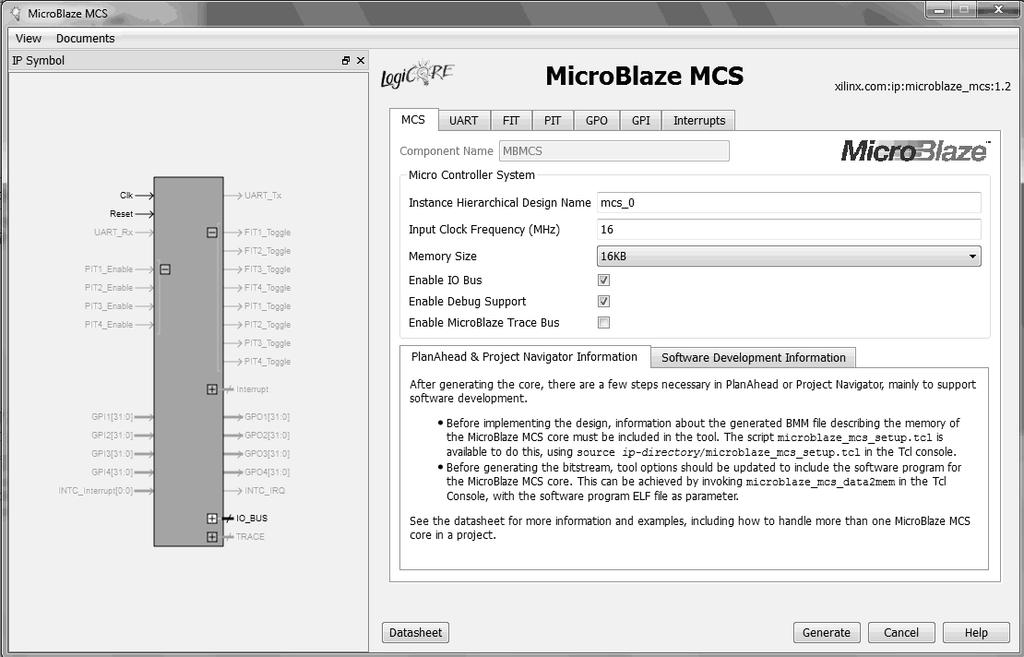
Task: Click the GPO4[31:0] port label
Action: click(x=267, y=472)
